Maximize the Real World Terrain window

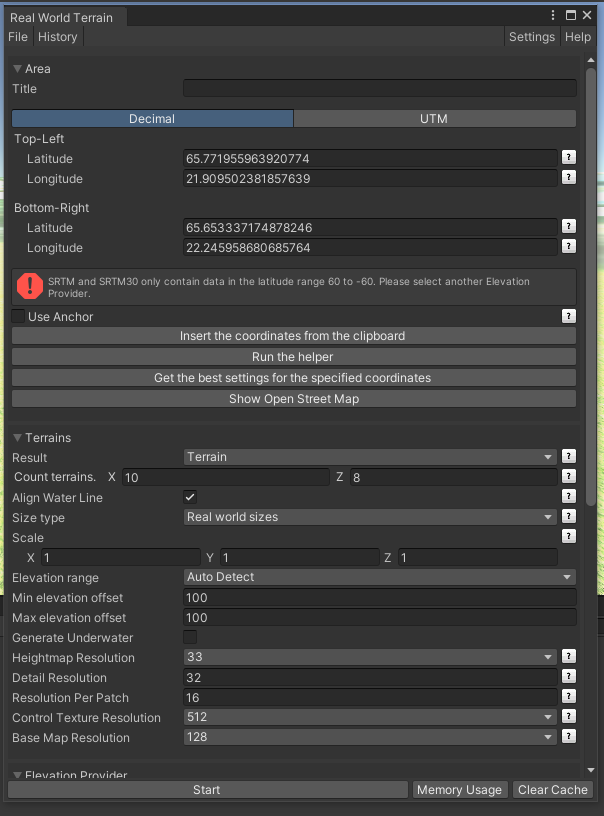point(571,15)
